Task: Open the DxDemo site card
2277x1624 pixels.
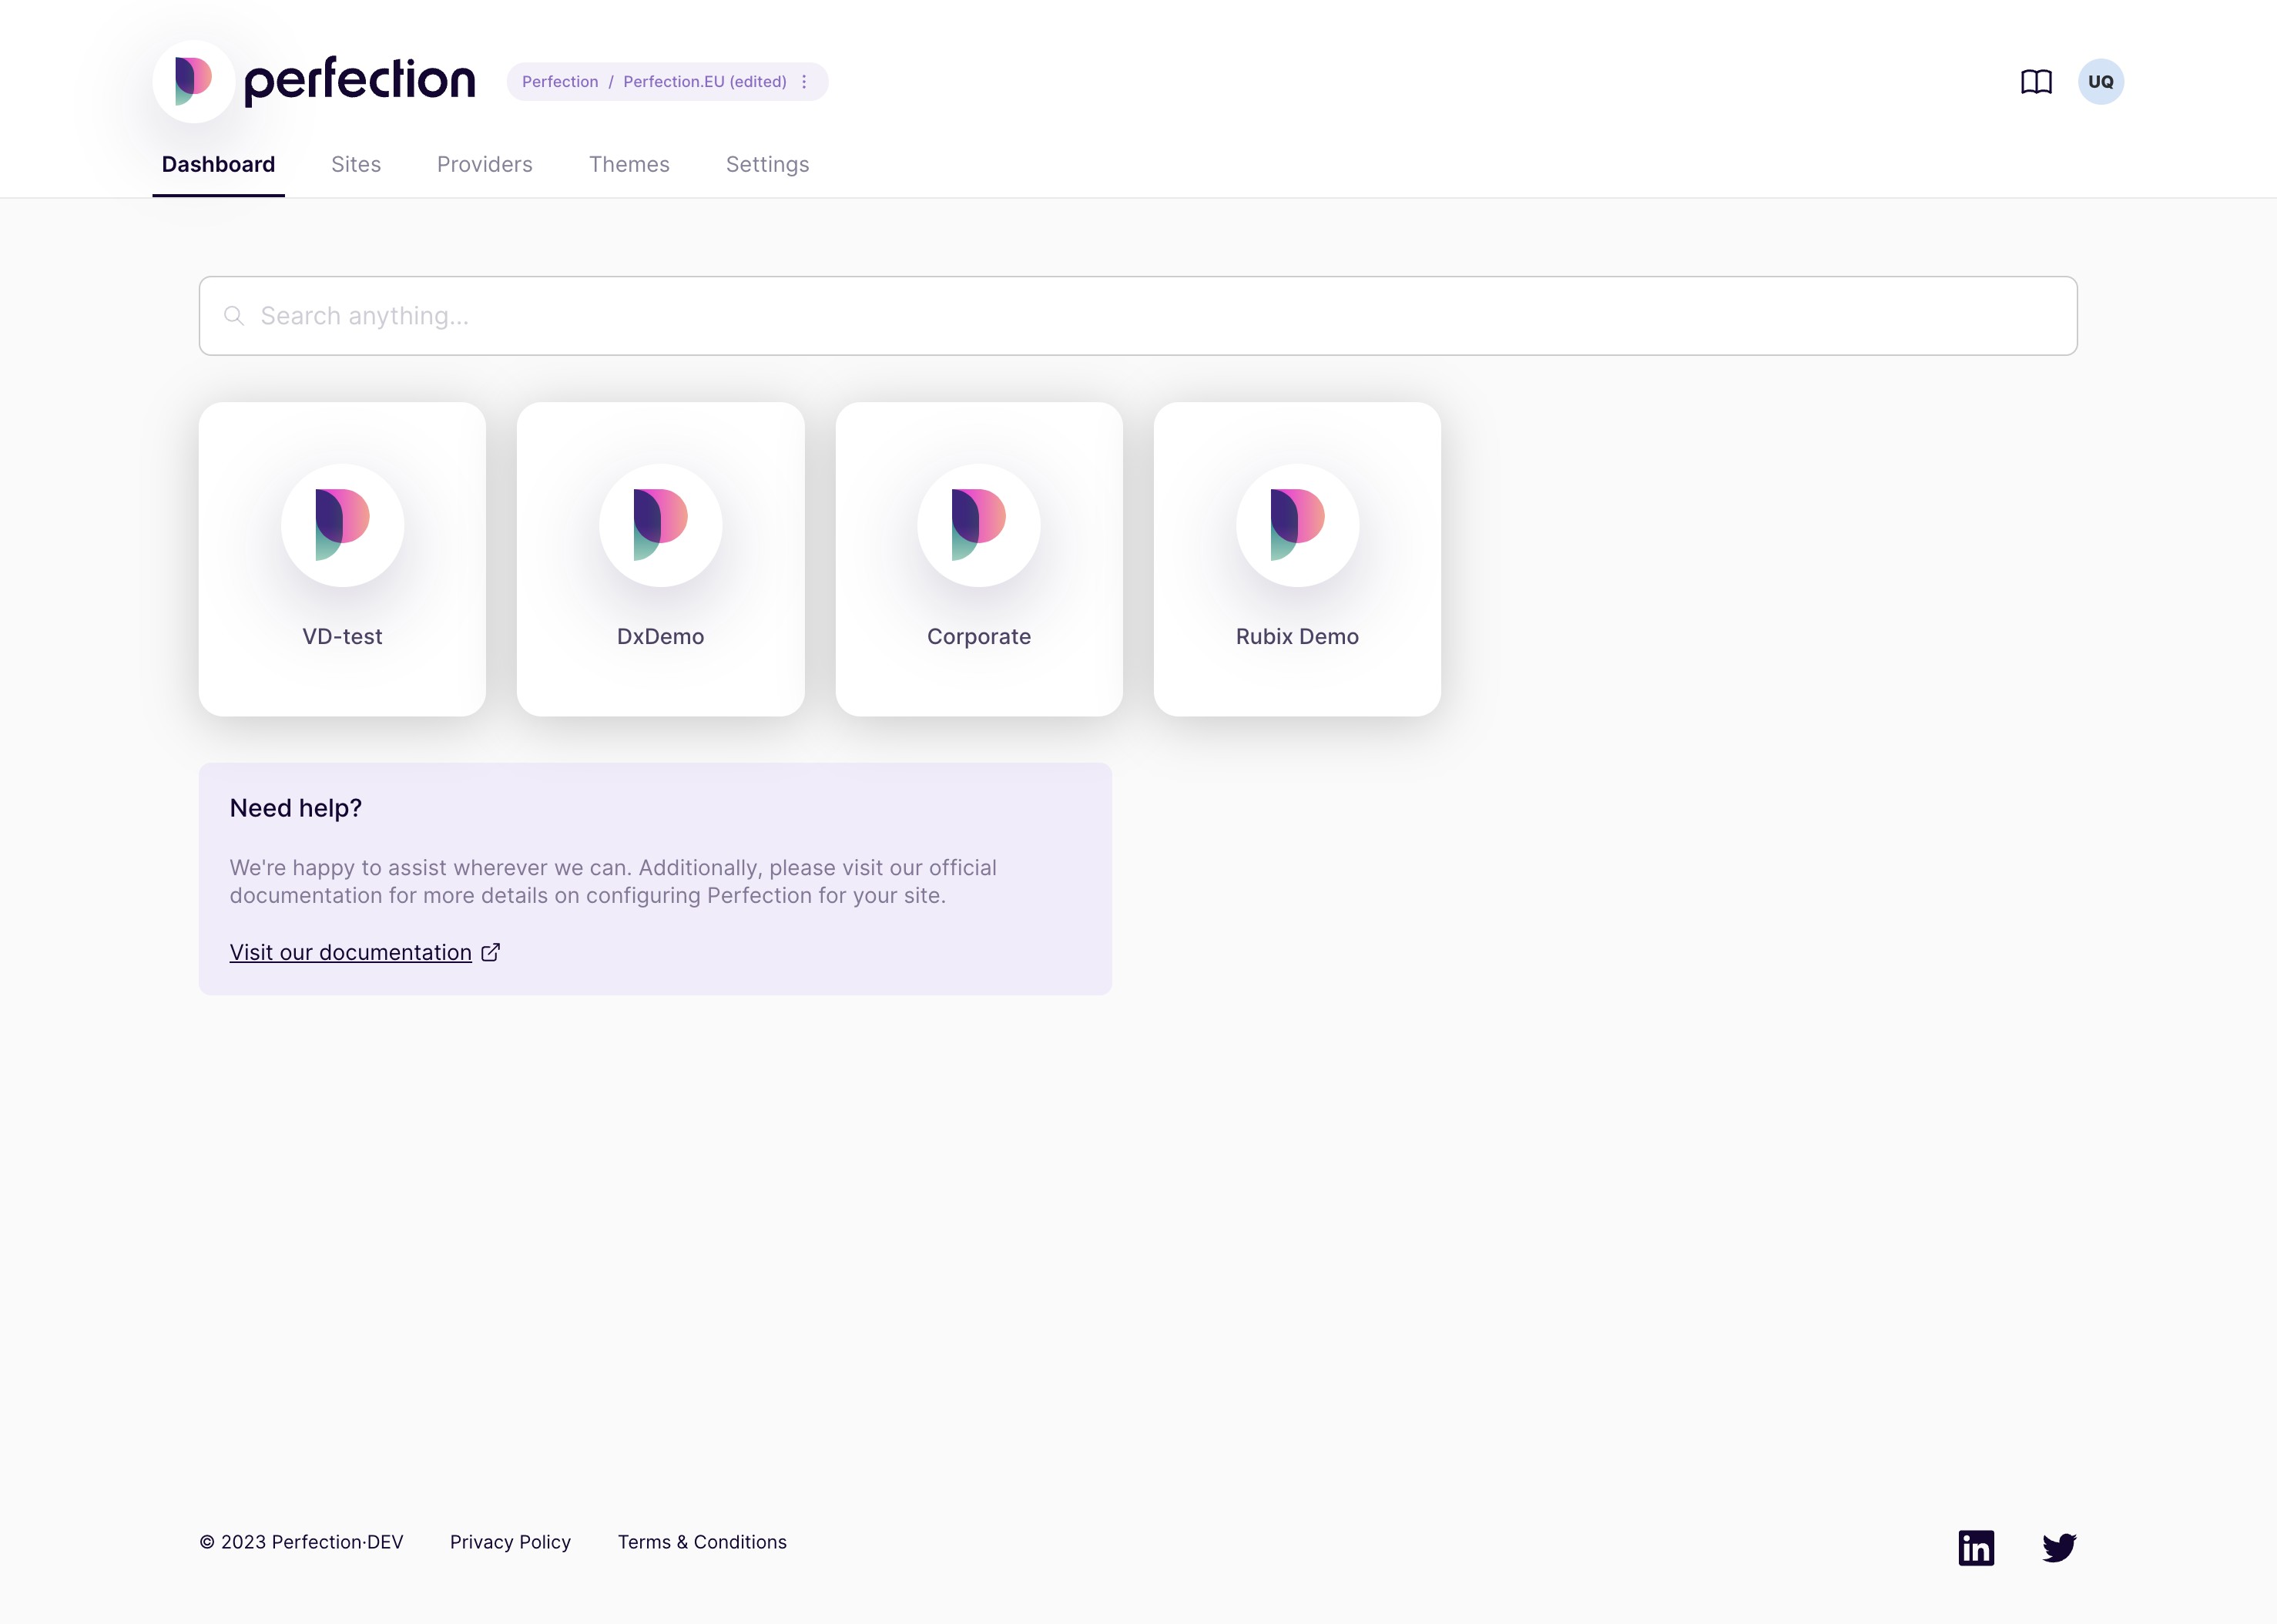Action: 660,558
